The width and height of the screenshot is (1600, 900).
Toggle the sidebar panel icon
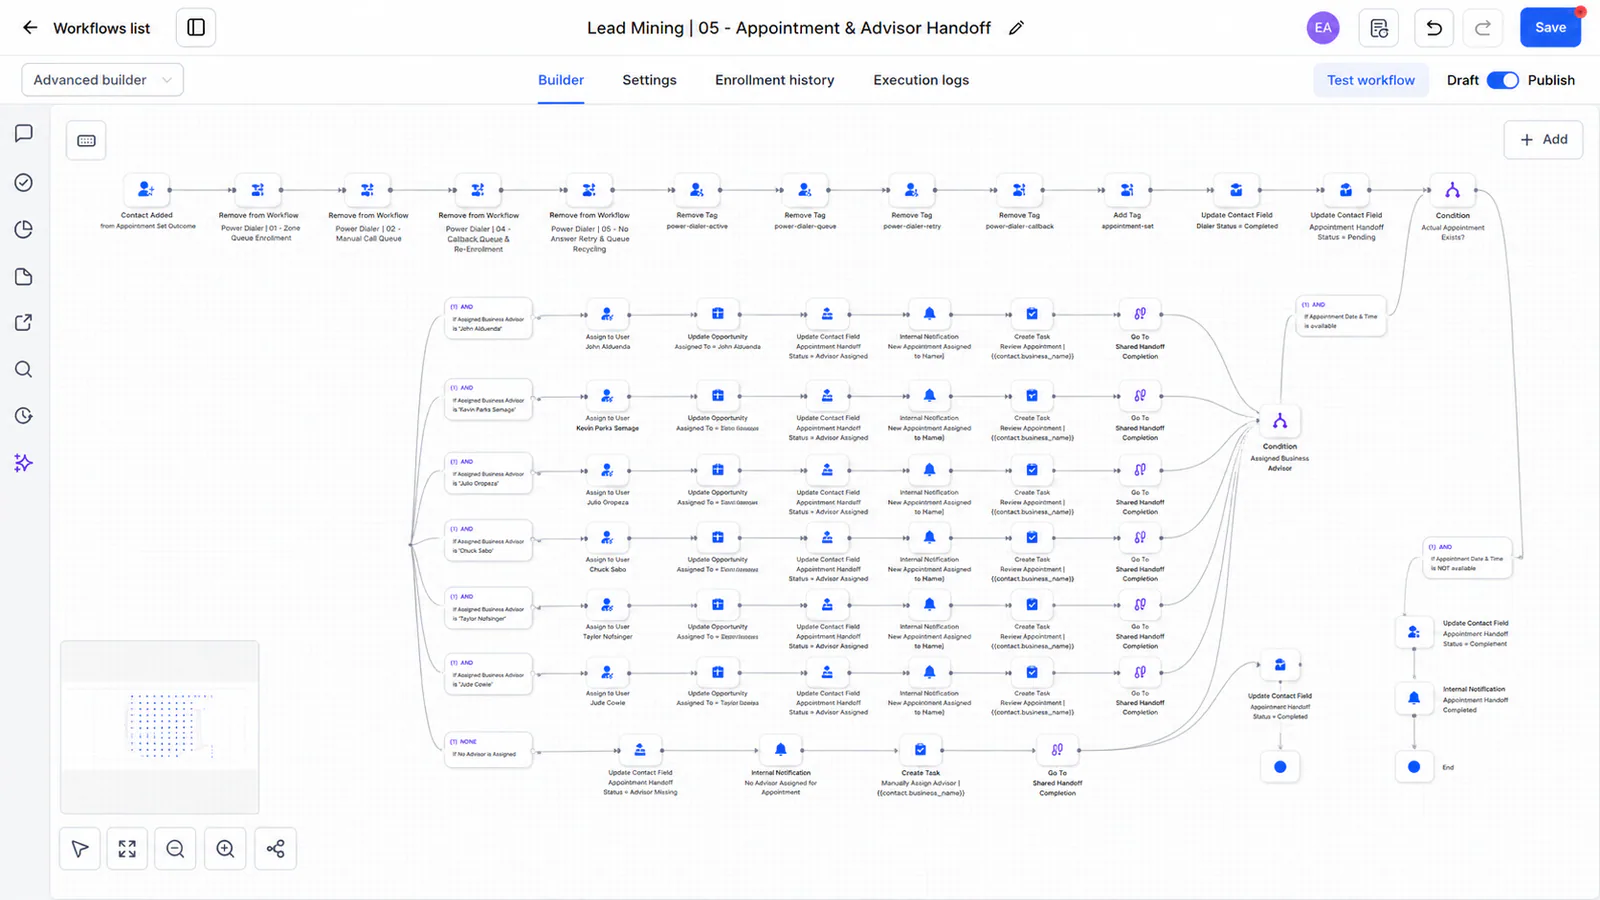coord(196,28)
